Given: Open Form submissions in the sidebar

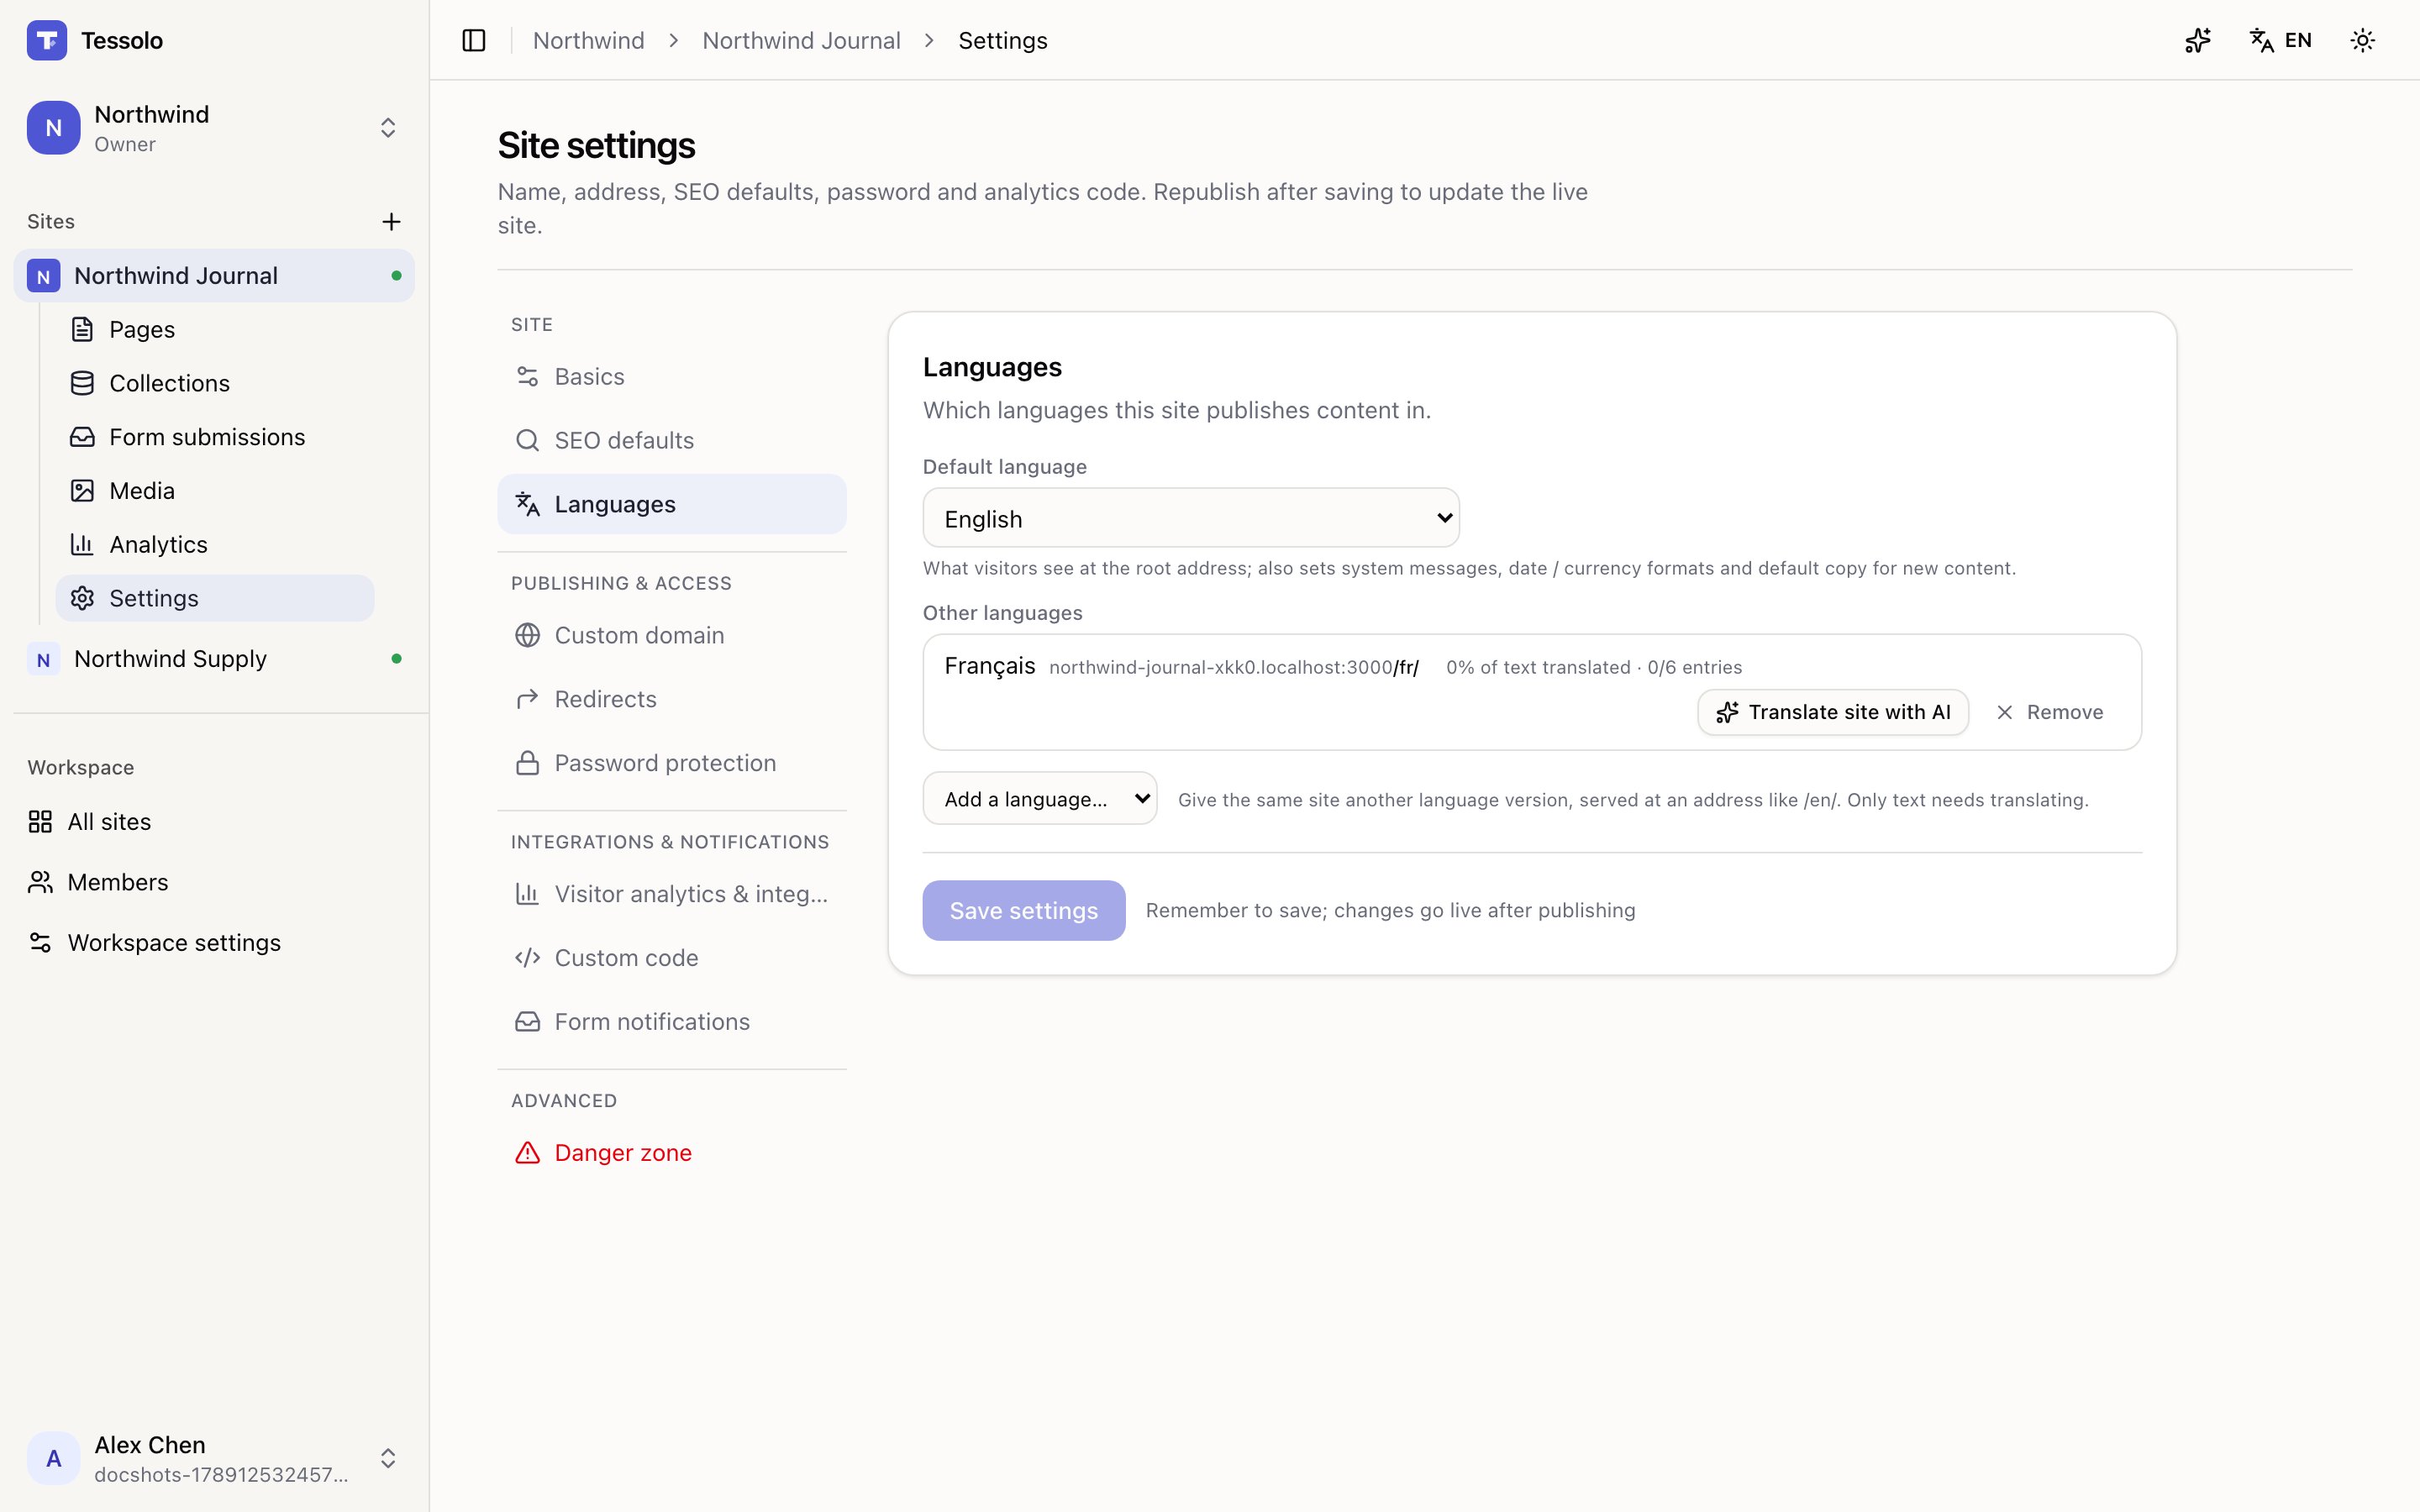Looking at the screenshot, I should click(215, 437).
